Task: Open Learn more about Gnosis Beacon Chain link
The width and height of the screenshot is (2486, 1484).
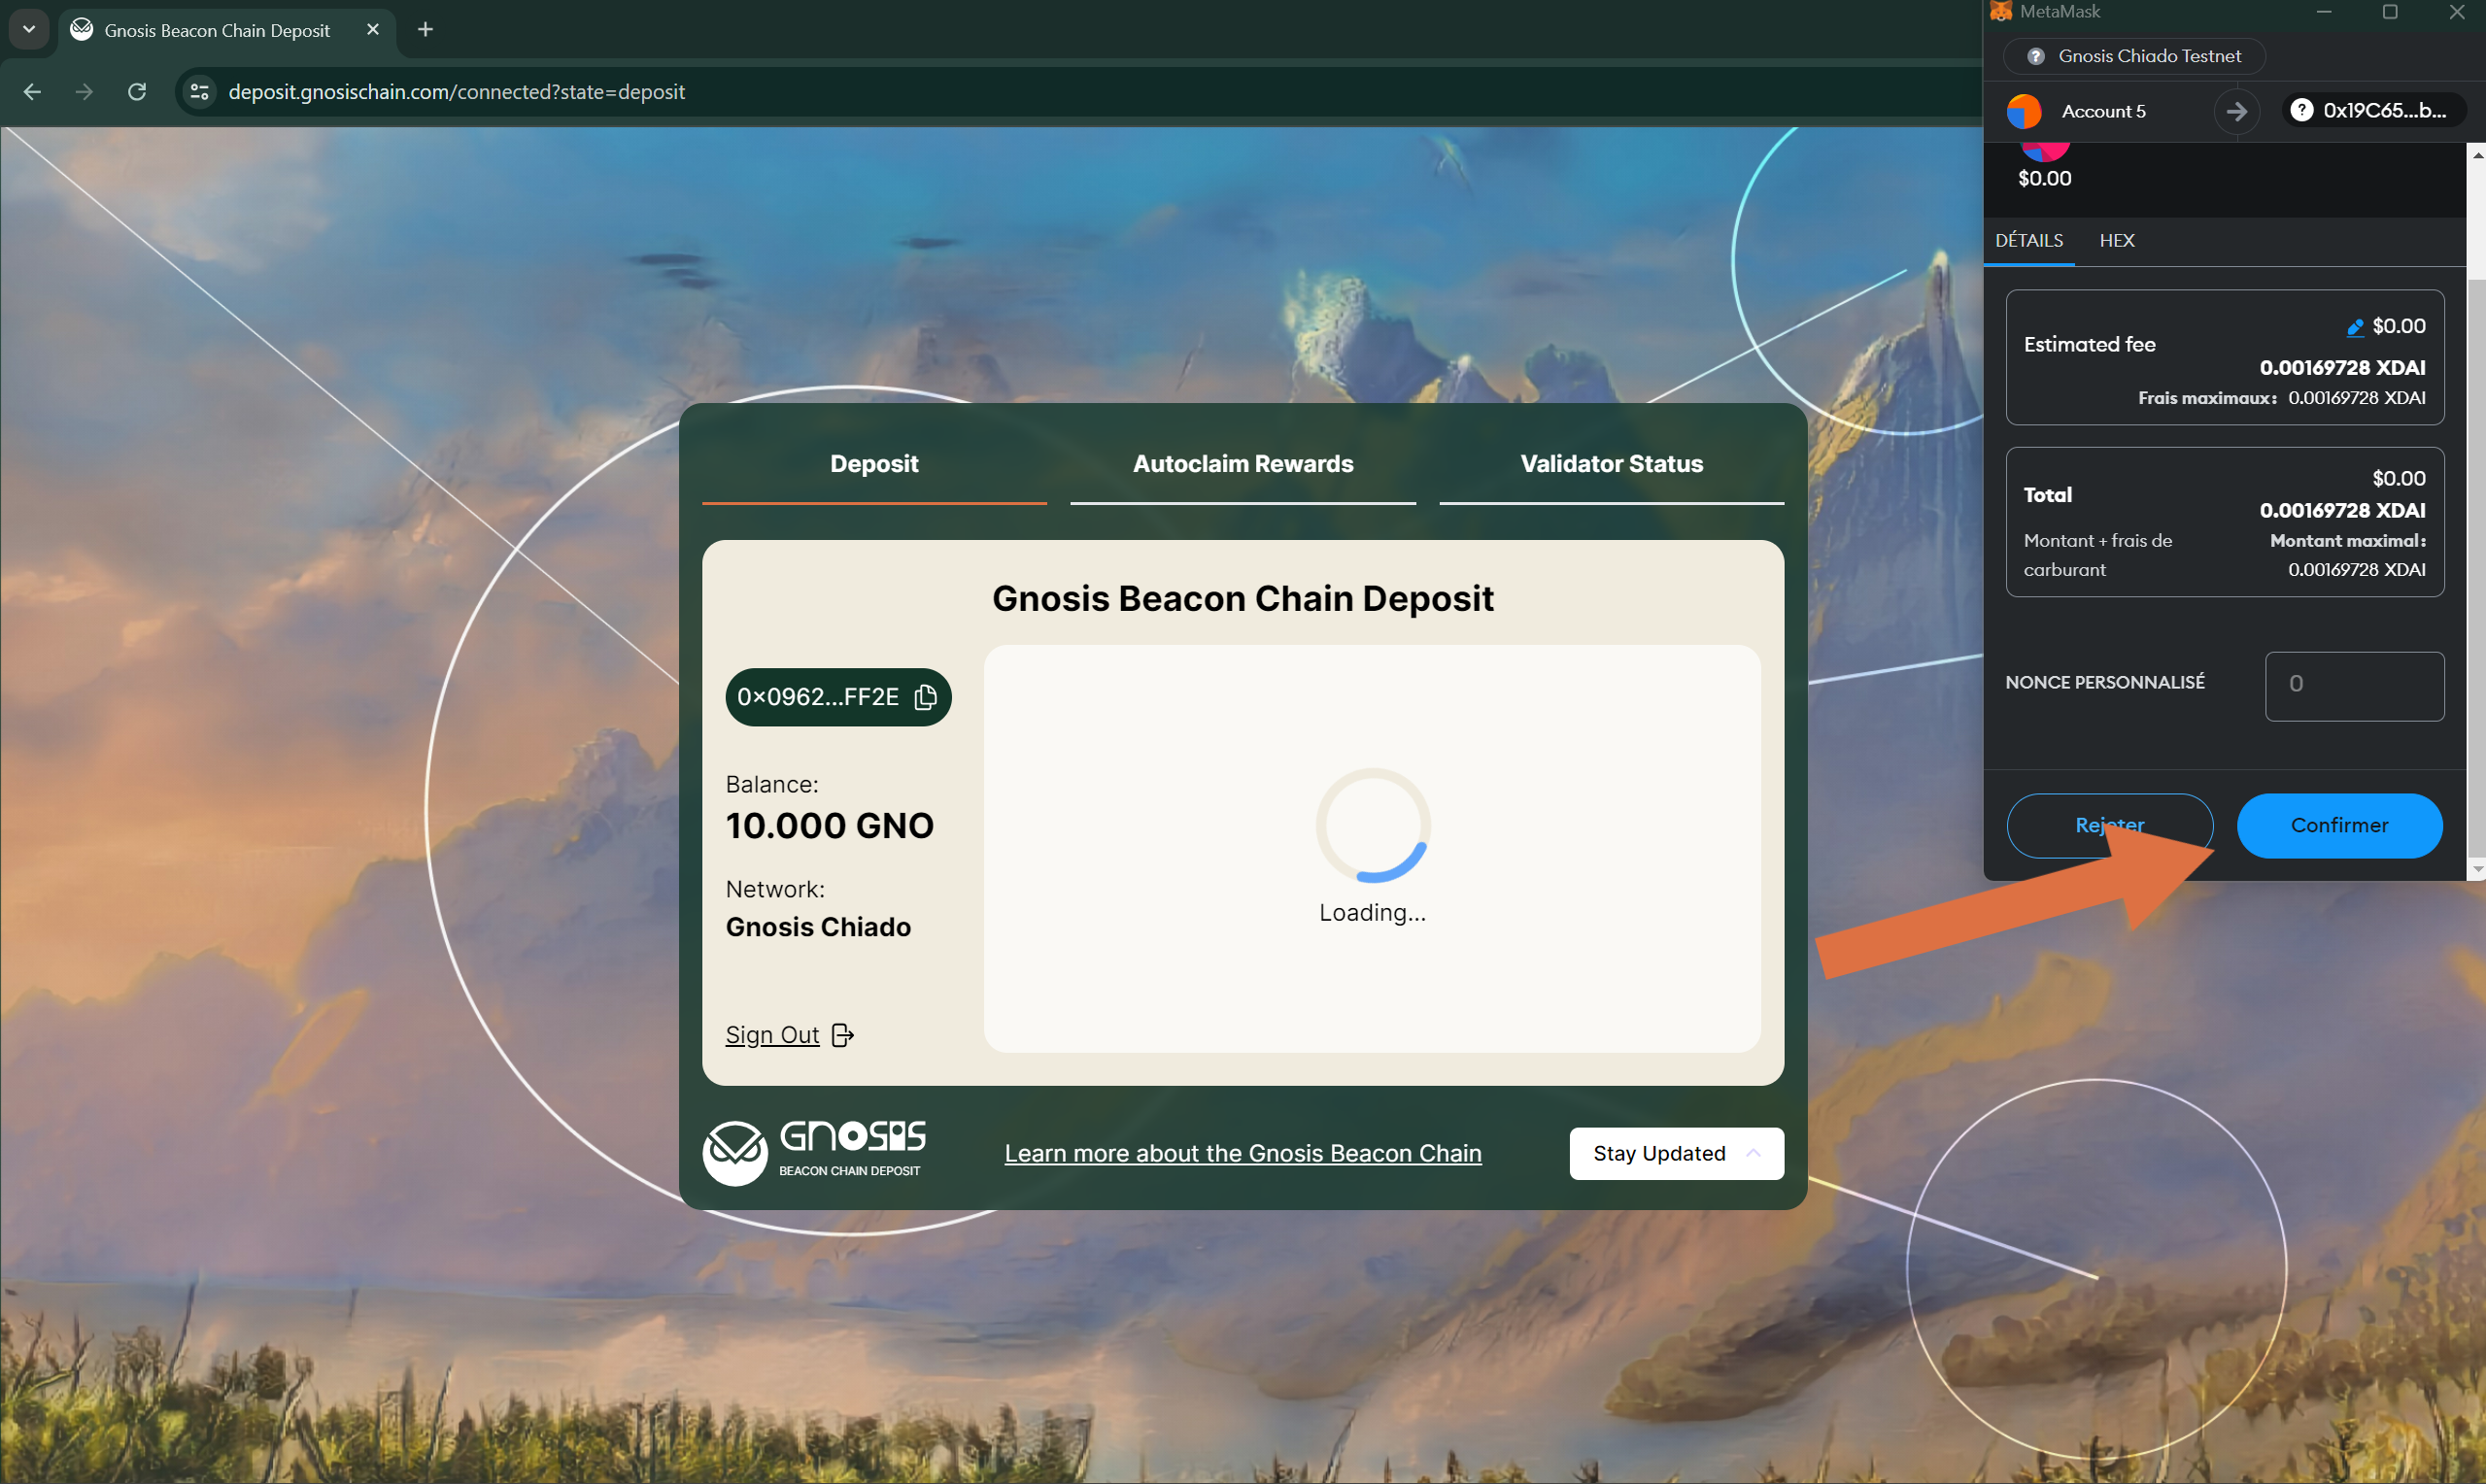Action: point(1242,1153)
